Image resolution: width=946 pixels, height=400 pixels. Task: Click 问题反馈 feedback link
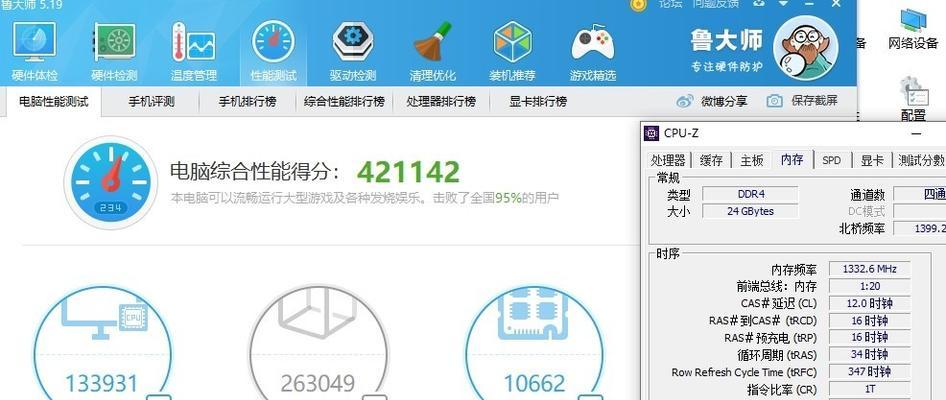click(715, 4)
